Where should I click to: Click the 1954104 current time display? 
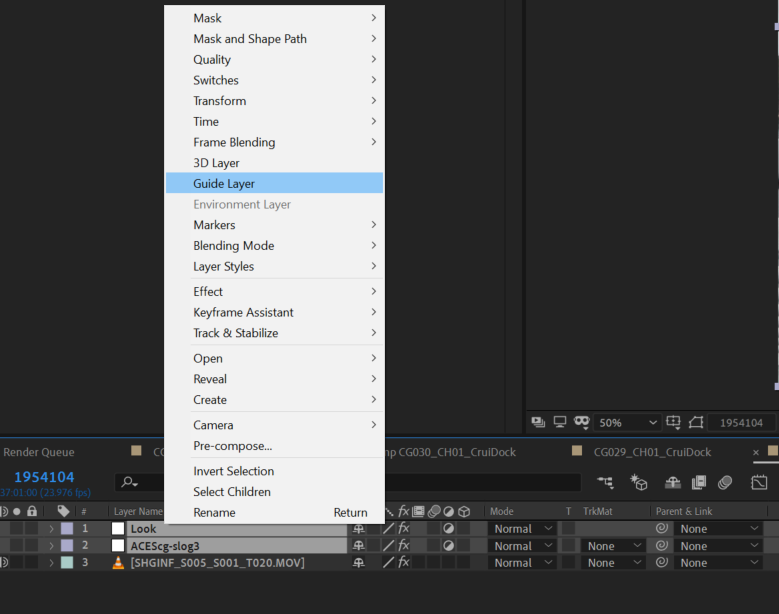click(x=44, y=477)
